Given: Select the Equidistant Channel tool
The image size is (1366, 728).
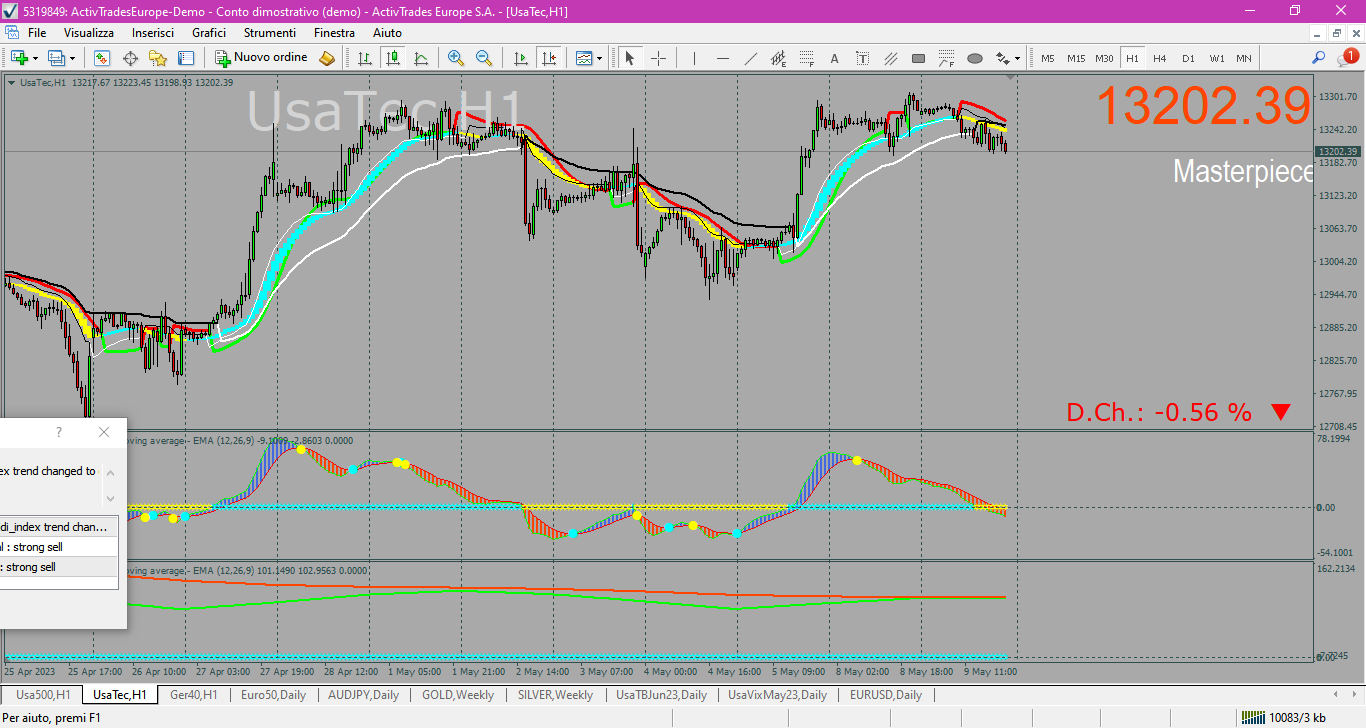Looking at the screenshot, I should tap(778, 58).
